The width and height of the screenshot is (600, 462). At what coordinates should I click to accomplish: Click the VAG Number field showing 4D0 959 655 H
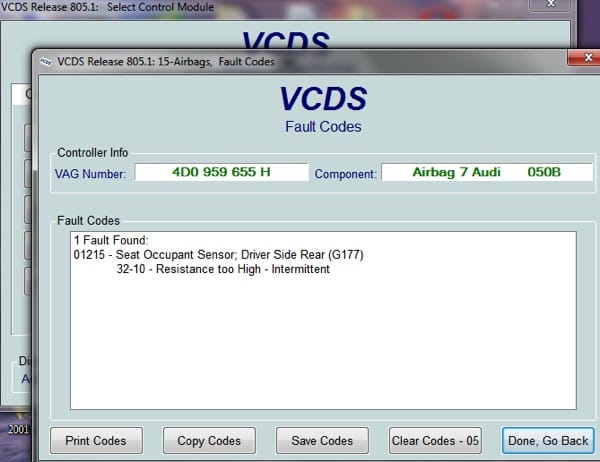pos(221,172)
